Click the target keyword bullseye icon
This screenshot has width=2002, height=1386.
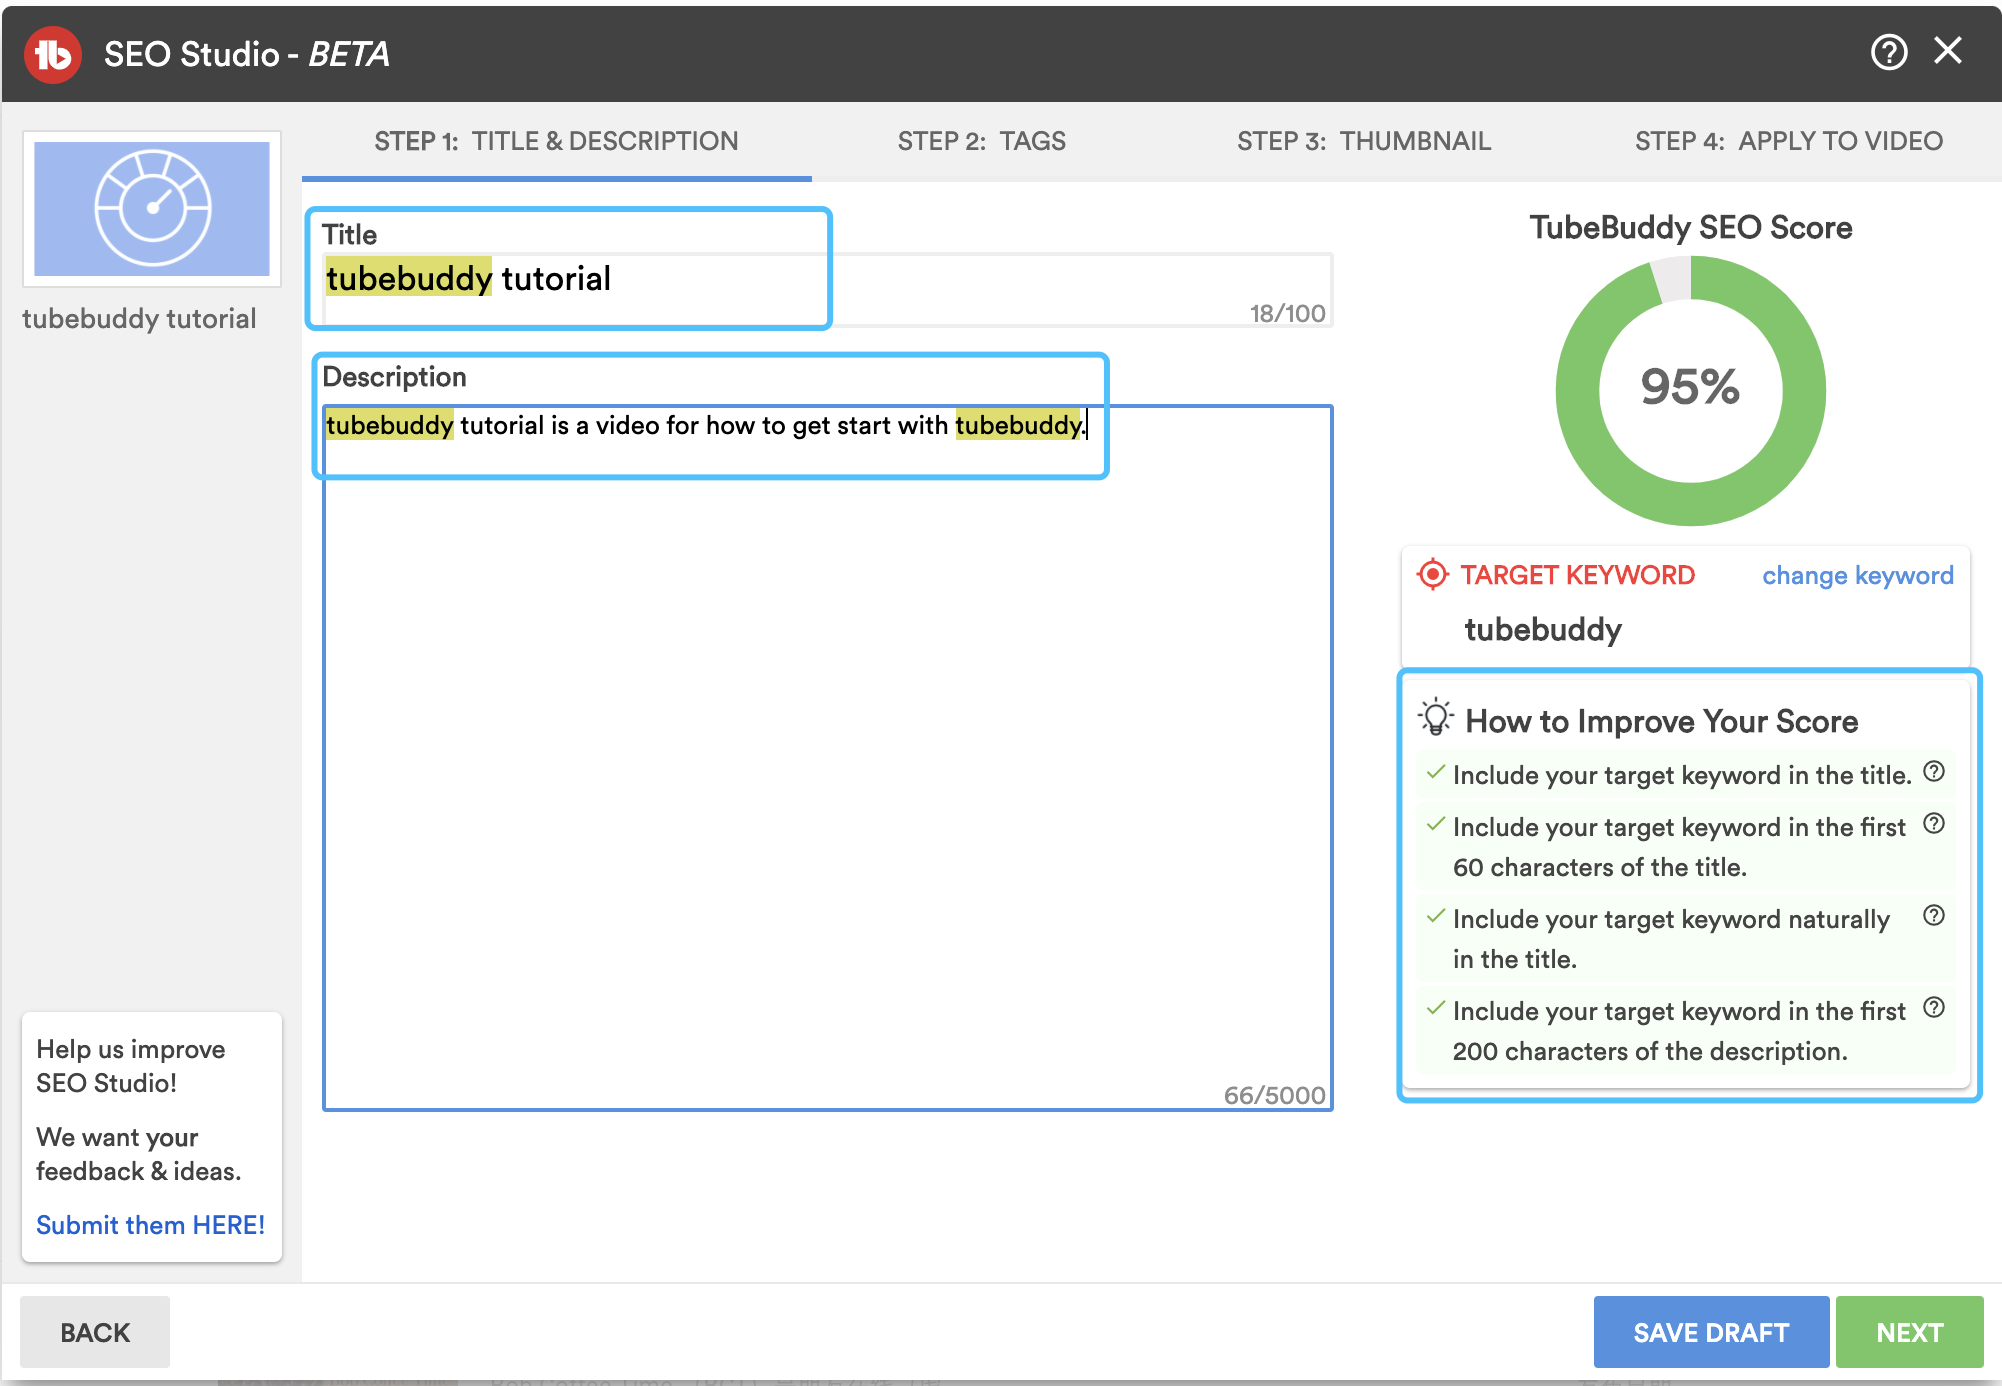1433,574
